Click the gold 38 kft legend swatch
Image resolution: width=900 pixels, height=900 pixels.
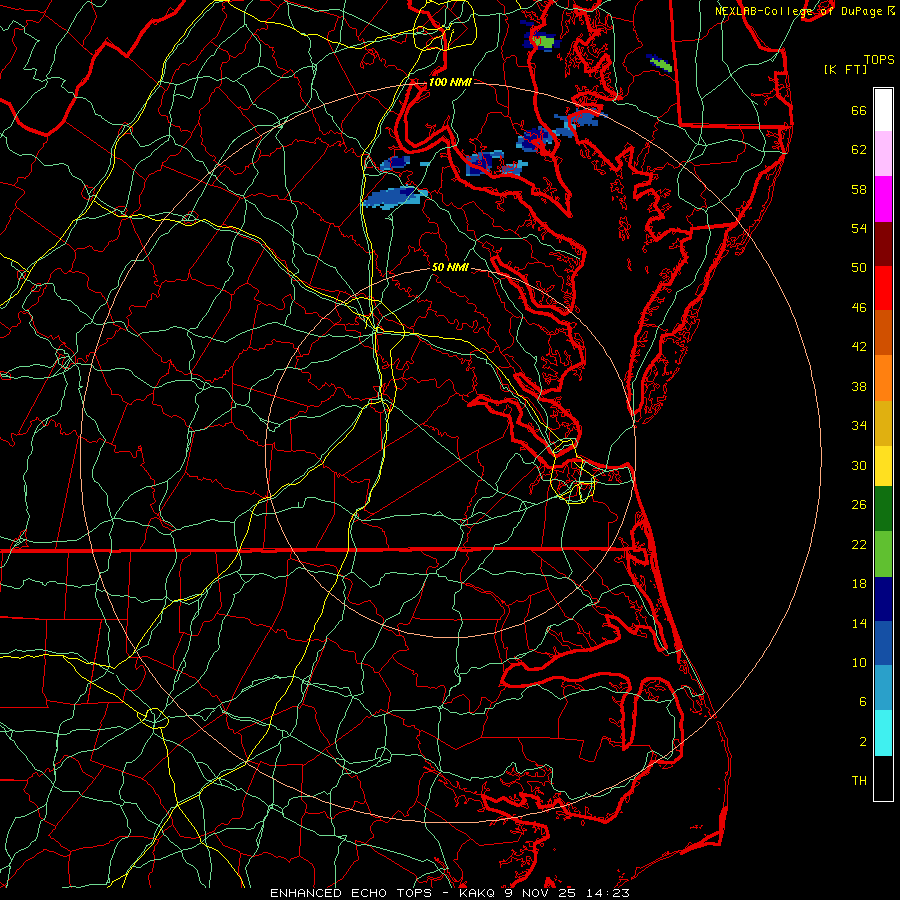point(883,423)
